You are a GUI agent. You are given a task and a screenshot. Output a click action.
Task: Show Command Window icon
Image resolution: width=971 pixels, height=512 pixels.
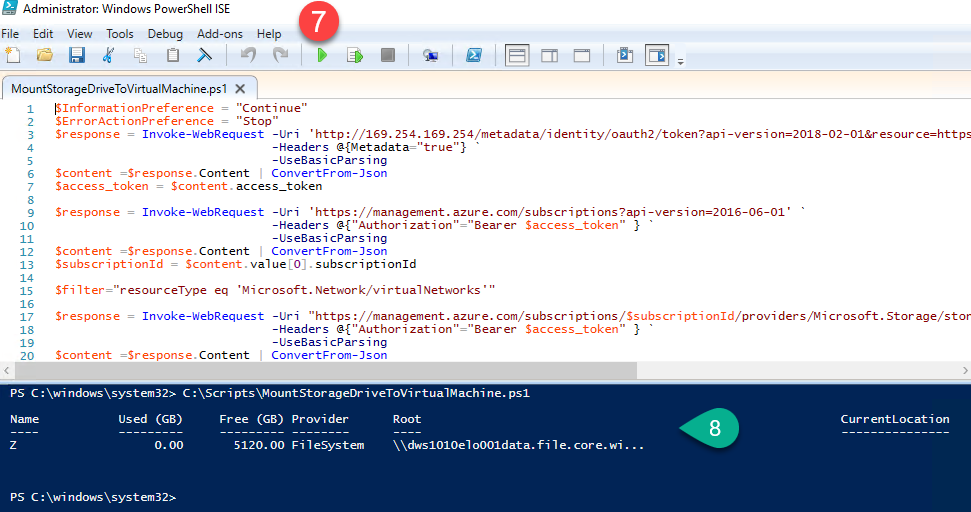click(625, 55)
